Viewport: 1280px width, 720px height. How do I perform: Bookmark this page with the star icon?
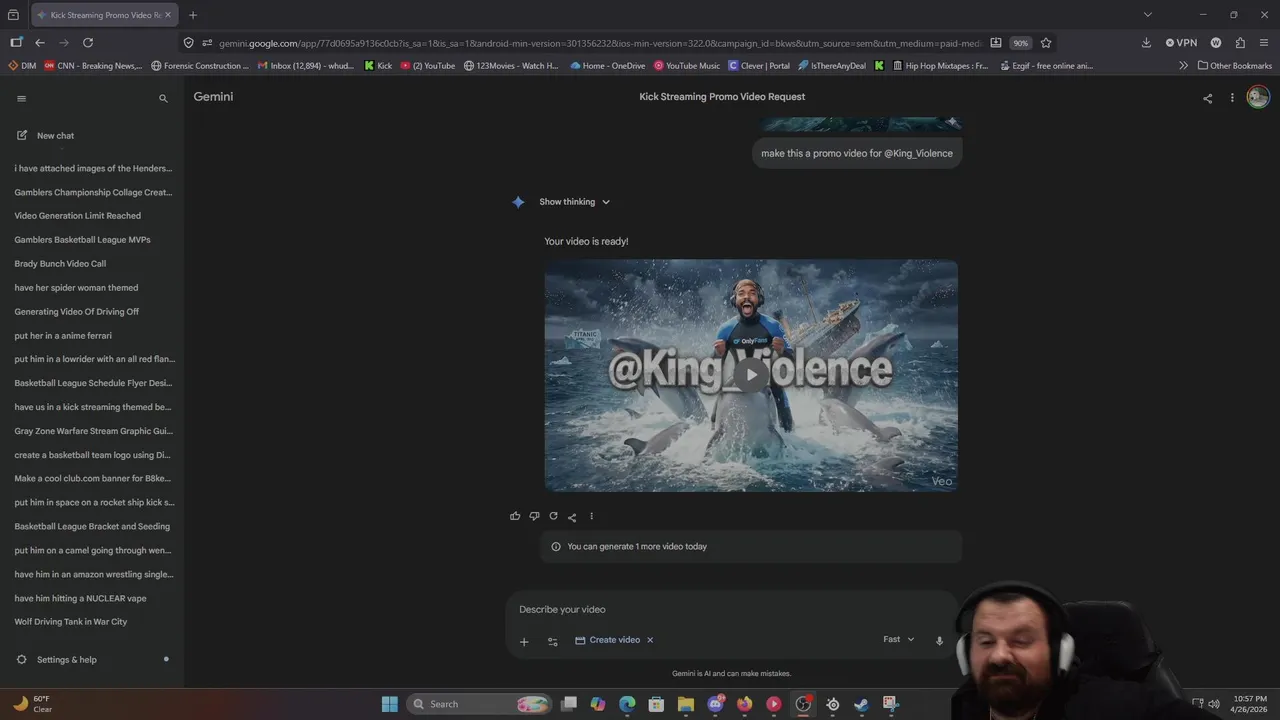tap(1046, 43)
